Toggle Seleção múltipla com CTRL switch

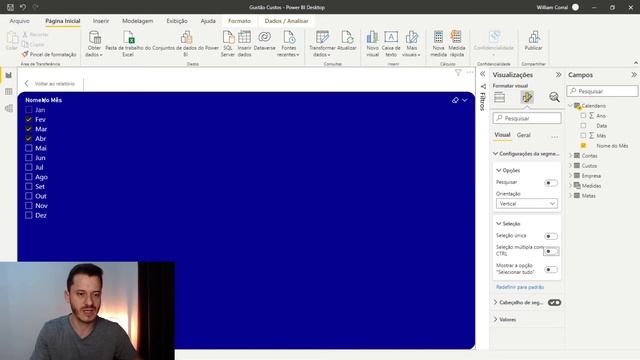[x=551, y=251]
